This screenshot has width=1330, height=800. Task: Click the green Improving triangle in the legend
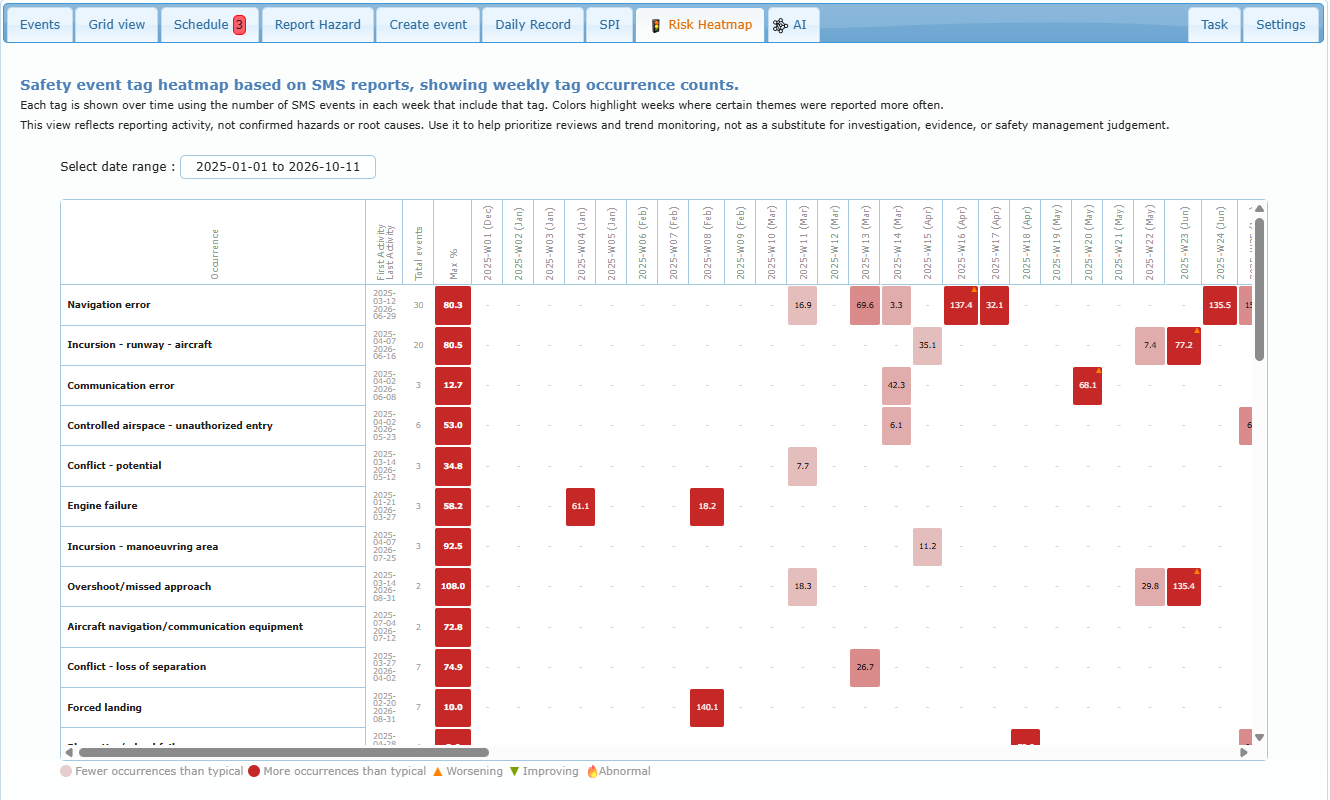tap(515, 771)
